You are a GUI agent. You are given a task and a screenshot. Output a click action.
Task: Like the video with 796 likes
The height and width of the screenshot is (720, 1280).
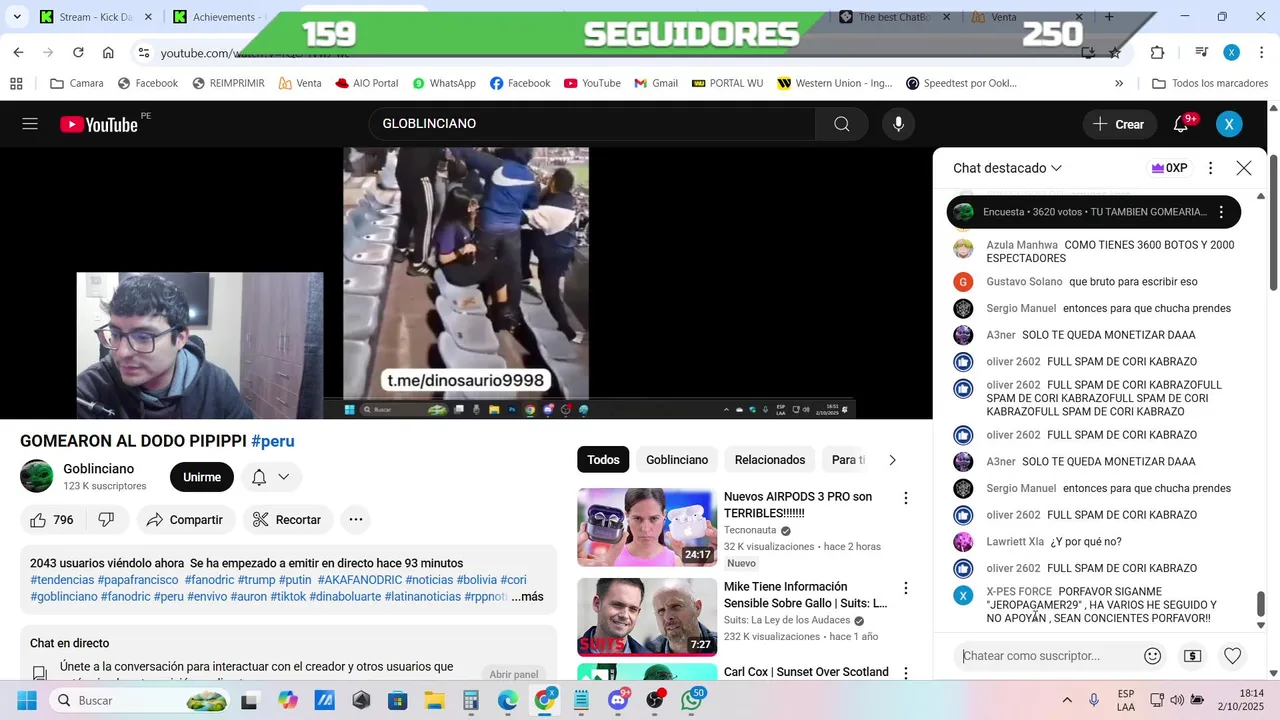(52, 520)
